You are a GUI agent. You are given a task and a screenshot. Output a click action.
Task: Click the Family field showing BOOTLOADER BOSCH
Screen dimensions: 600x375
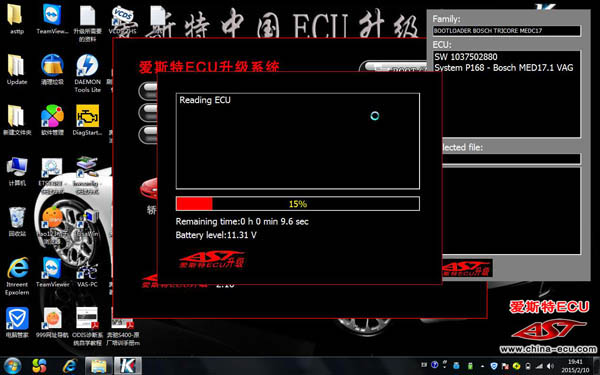(x=507, y=31)
